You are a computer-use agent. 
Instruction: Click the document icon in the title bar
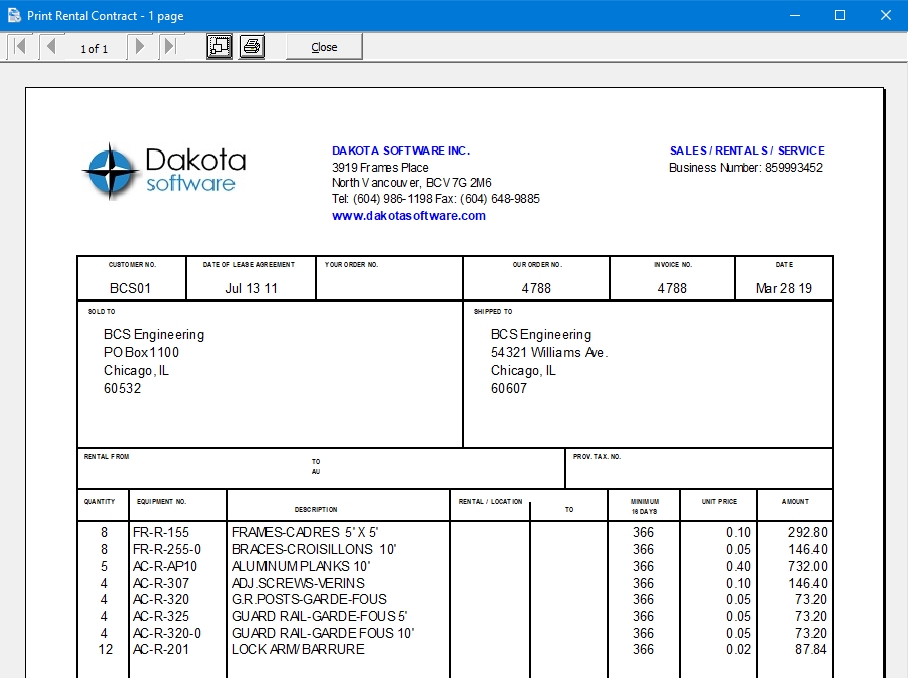[14, 16]
